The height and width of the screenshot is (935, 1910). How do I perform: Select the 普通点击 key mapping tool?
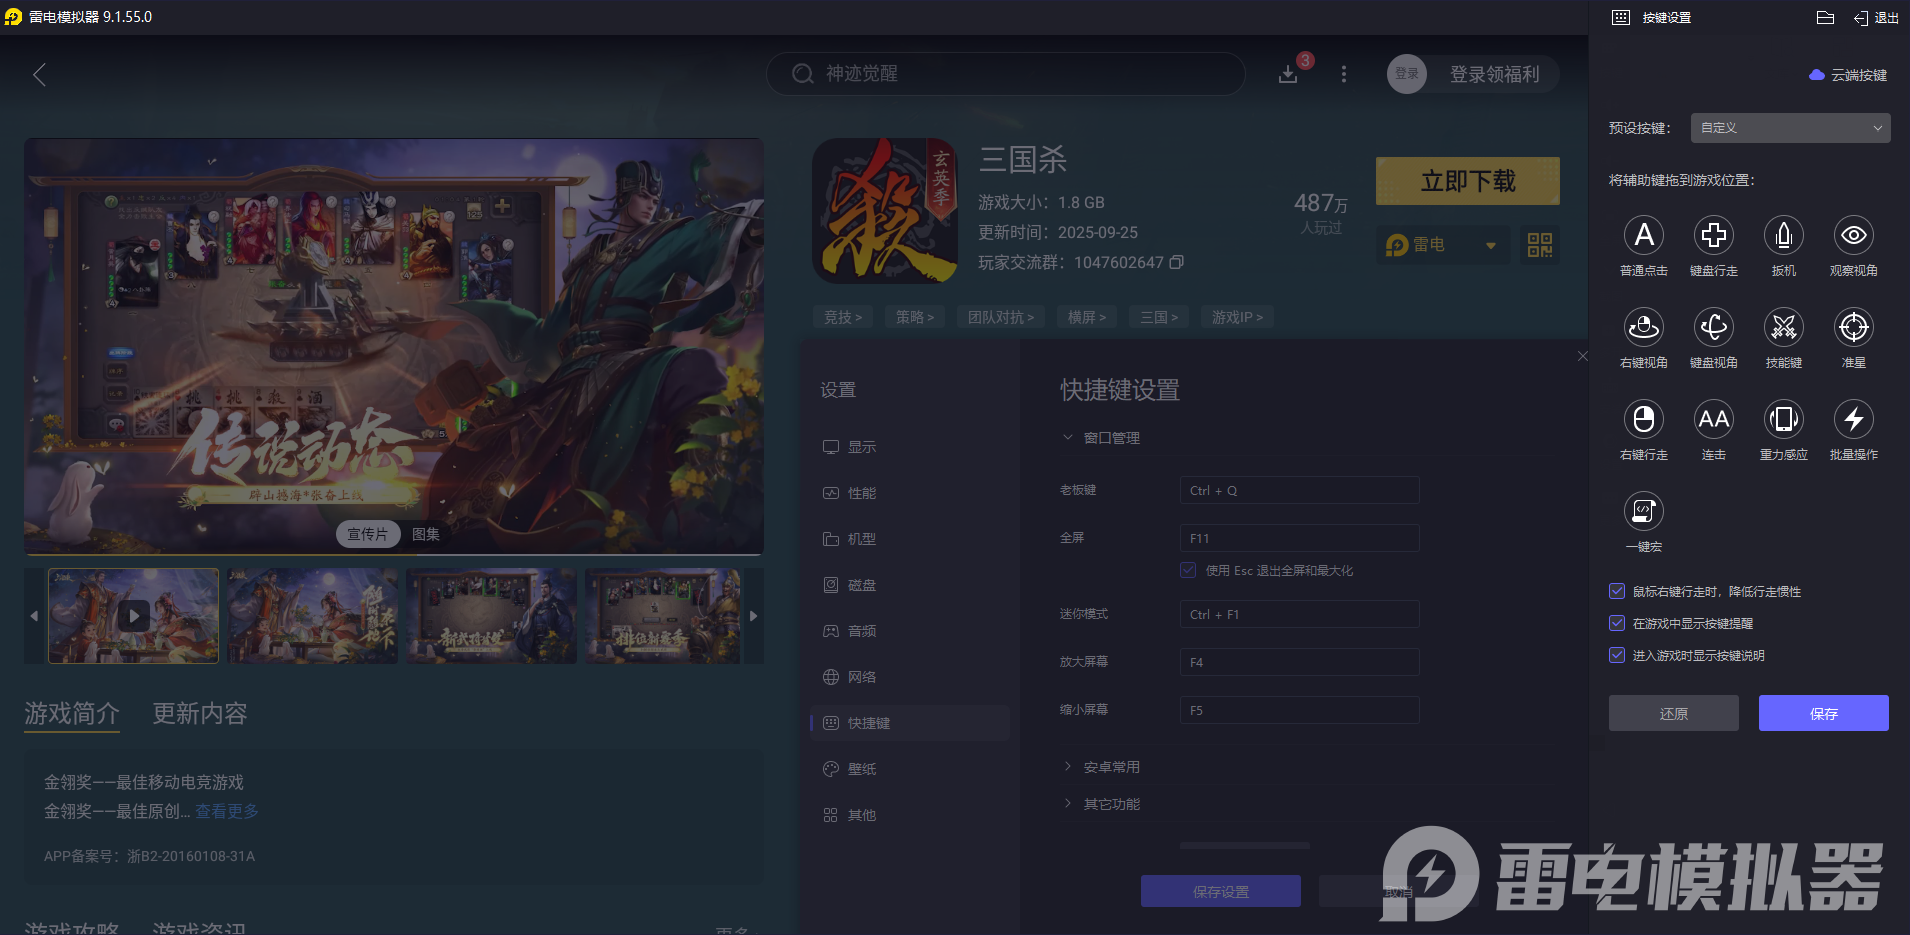pyautogui.click(x=1645, y=236)
